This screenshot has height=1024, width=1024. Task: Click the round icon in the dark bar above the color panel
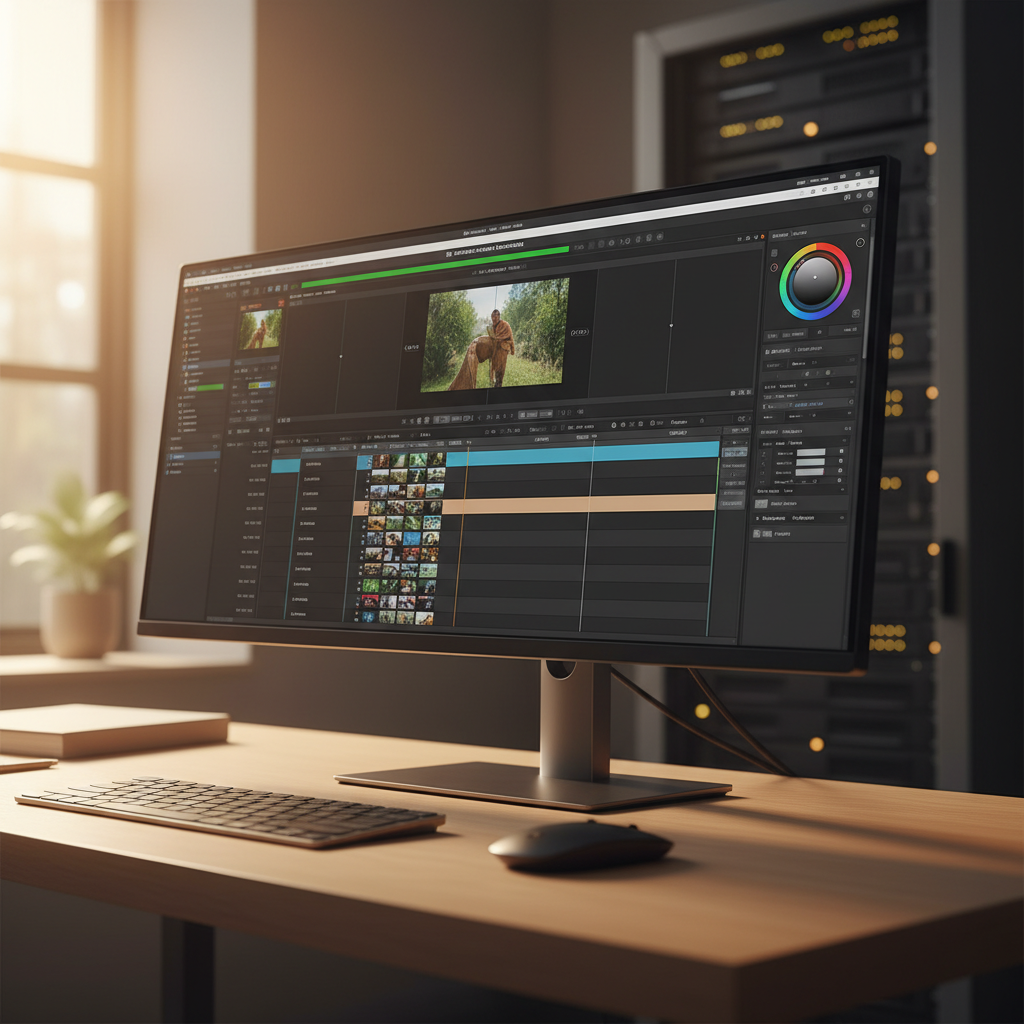(x=867, y=209)
